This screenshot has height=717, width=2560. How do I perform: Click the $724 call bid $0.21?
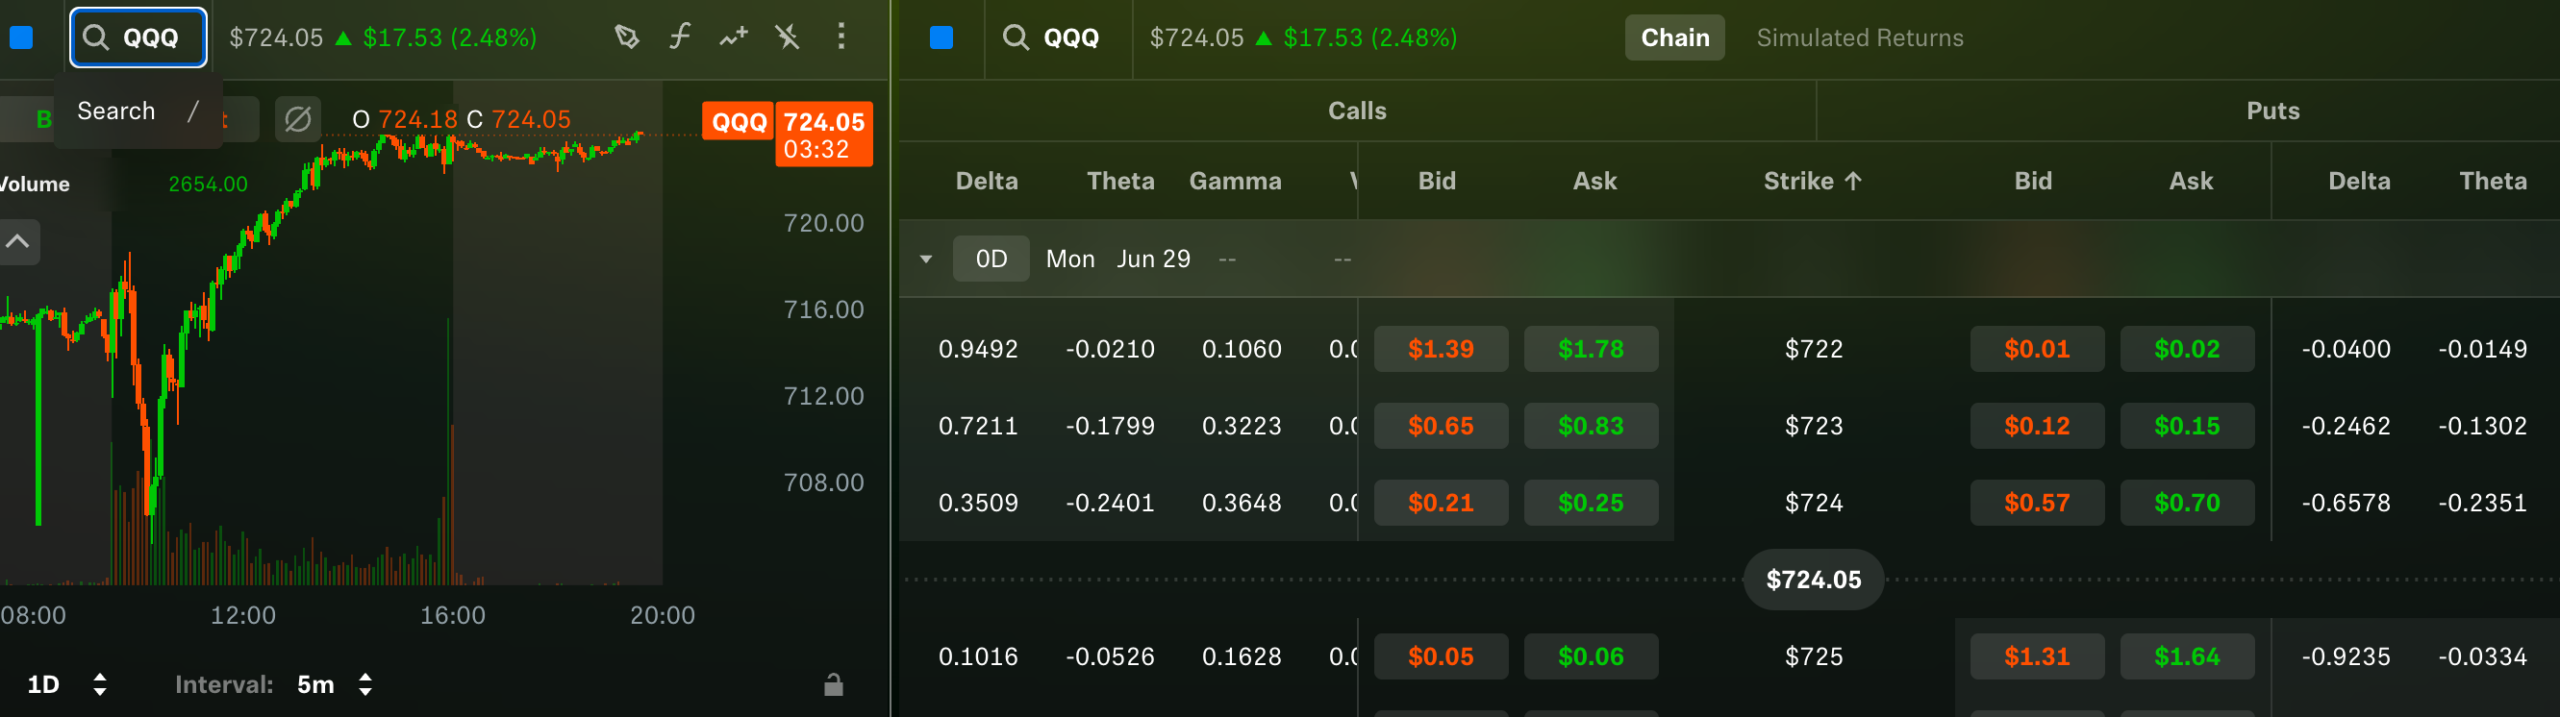click(1441, 503)
